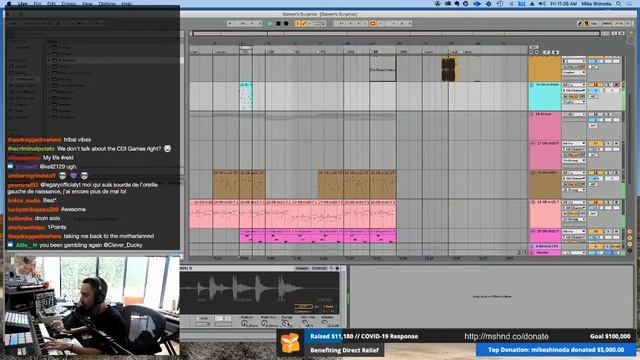640x360 pixels.
Task: Click the Fade Out knob in Simpler
Action: pyautogui.click(x=265, y=324)
